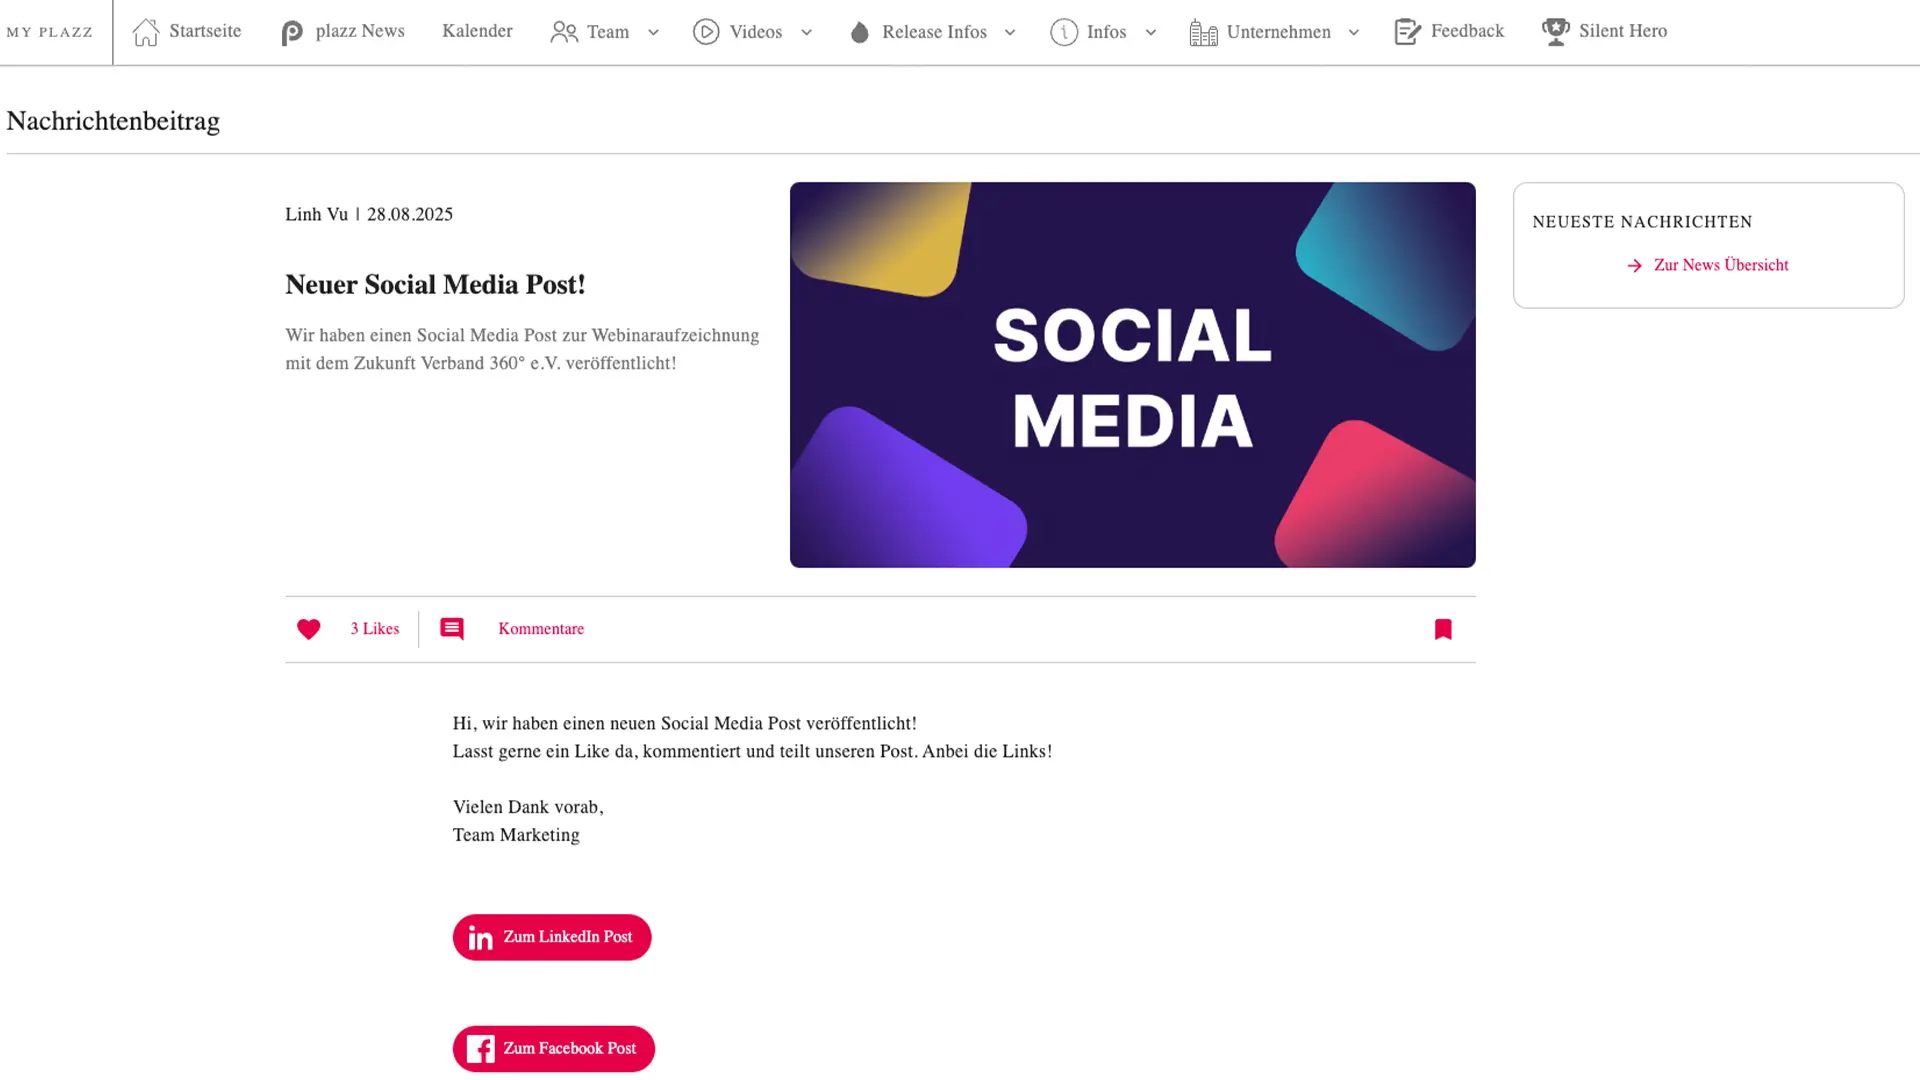Image resolution: width=1920 pixels, height=1080 pixels.
Task: Click the Facebook logo icon
Action: click(x=481, y=1049)
